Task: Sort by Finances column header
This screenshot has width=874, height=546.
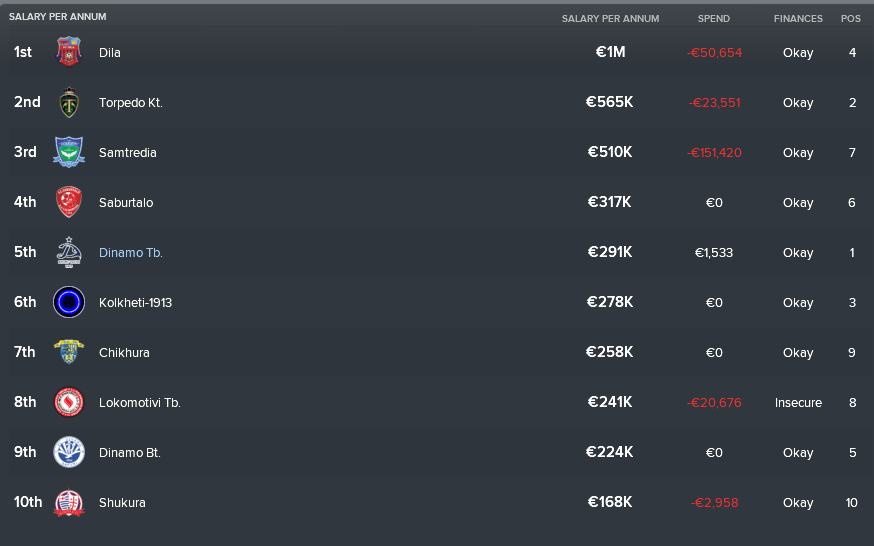Action: pos(798,18)
